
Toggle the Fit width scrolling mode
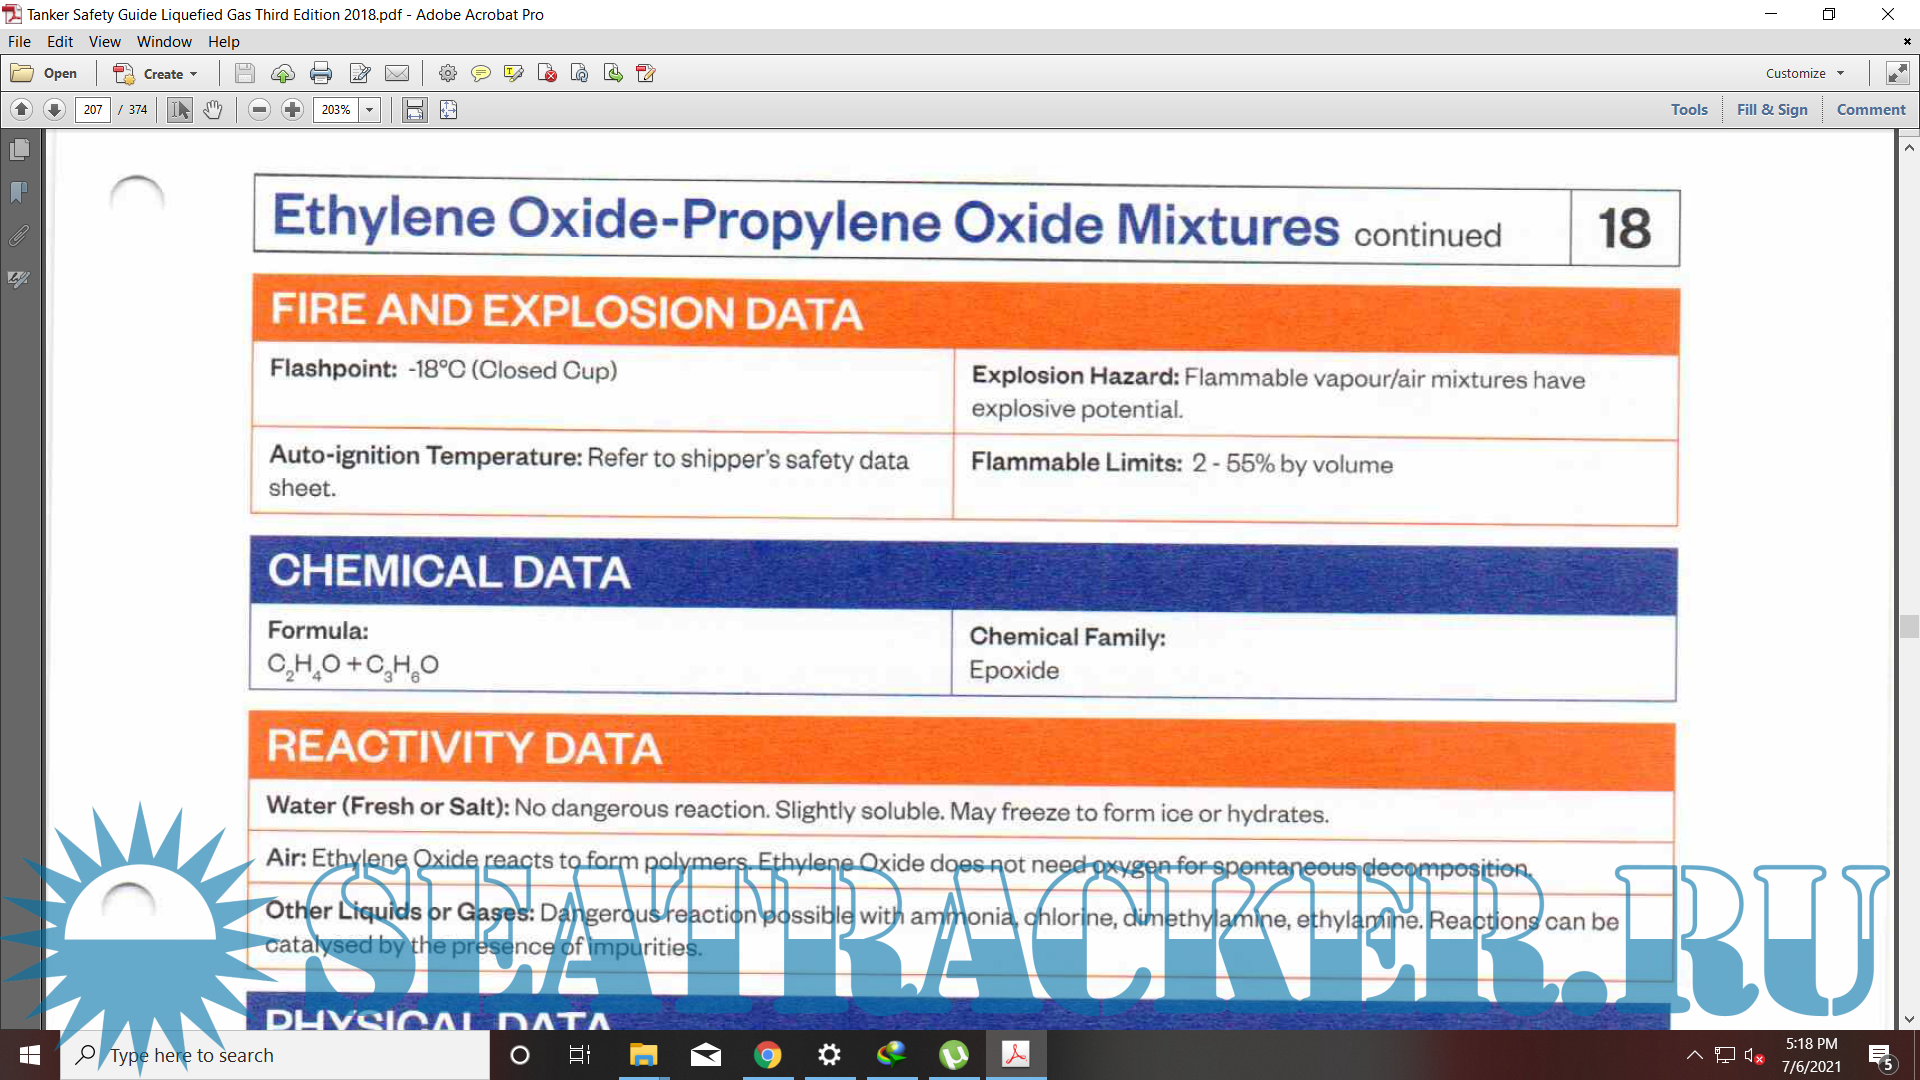[x=414, y=110]
